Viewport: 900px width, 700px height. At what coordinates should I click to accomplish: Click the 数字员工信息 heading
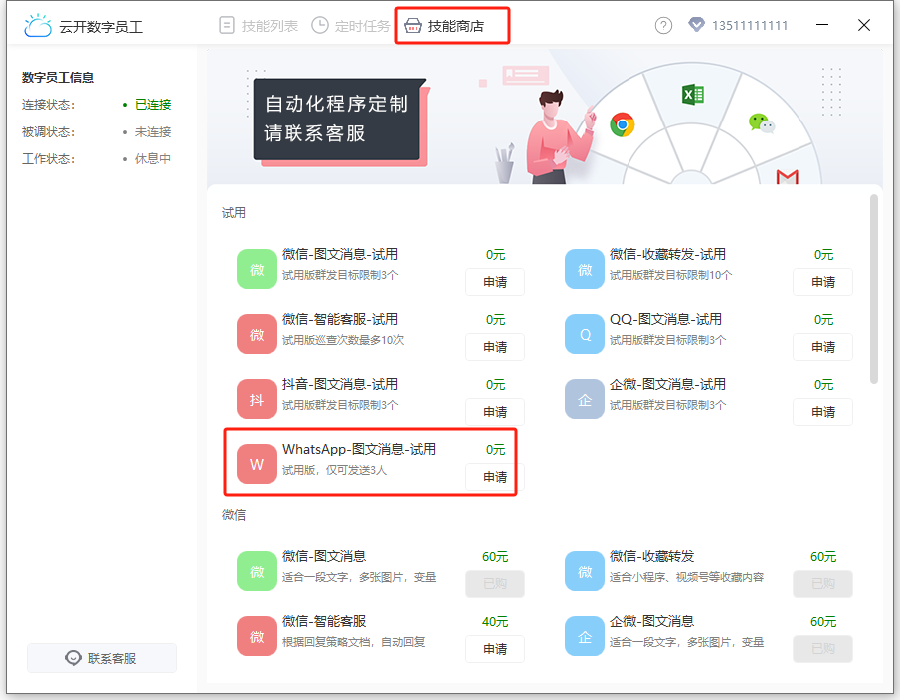pyautogui.click(x=58, y=77)
